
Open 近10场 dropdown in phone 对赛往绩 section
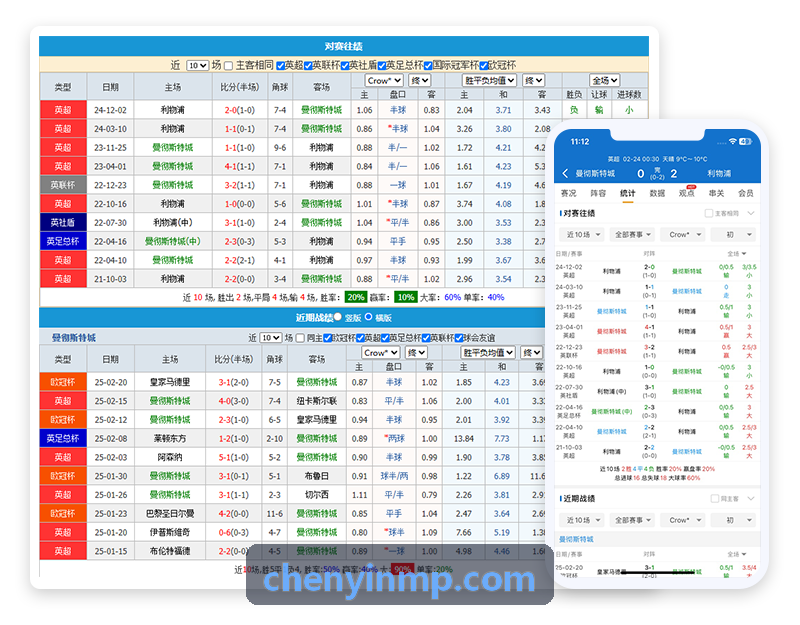click(583, 235)
